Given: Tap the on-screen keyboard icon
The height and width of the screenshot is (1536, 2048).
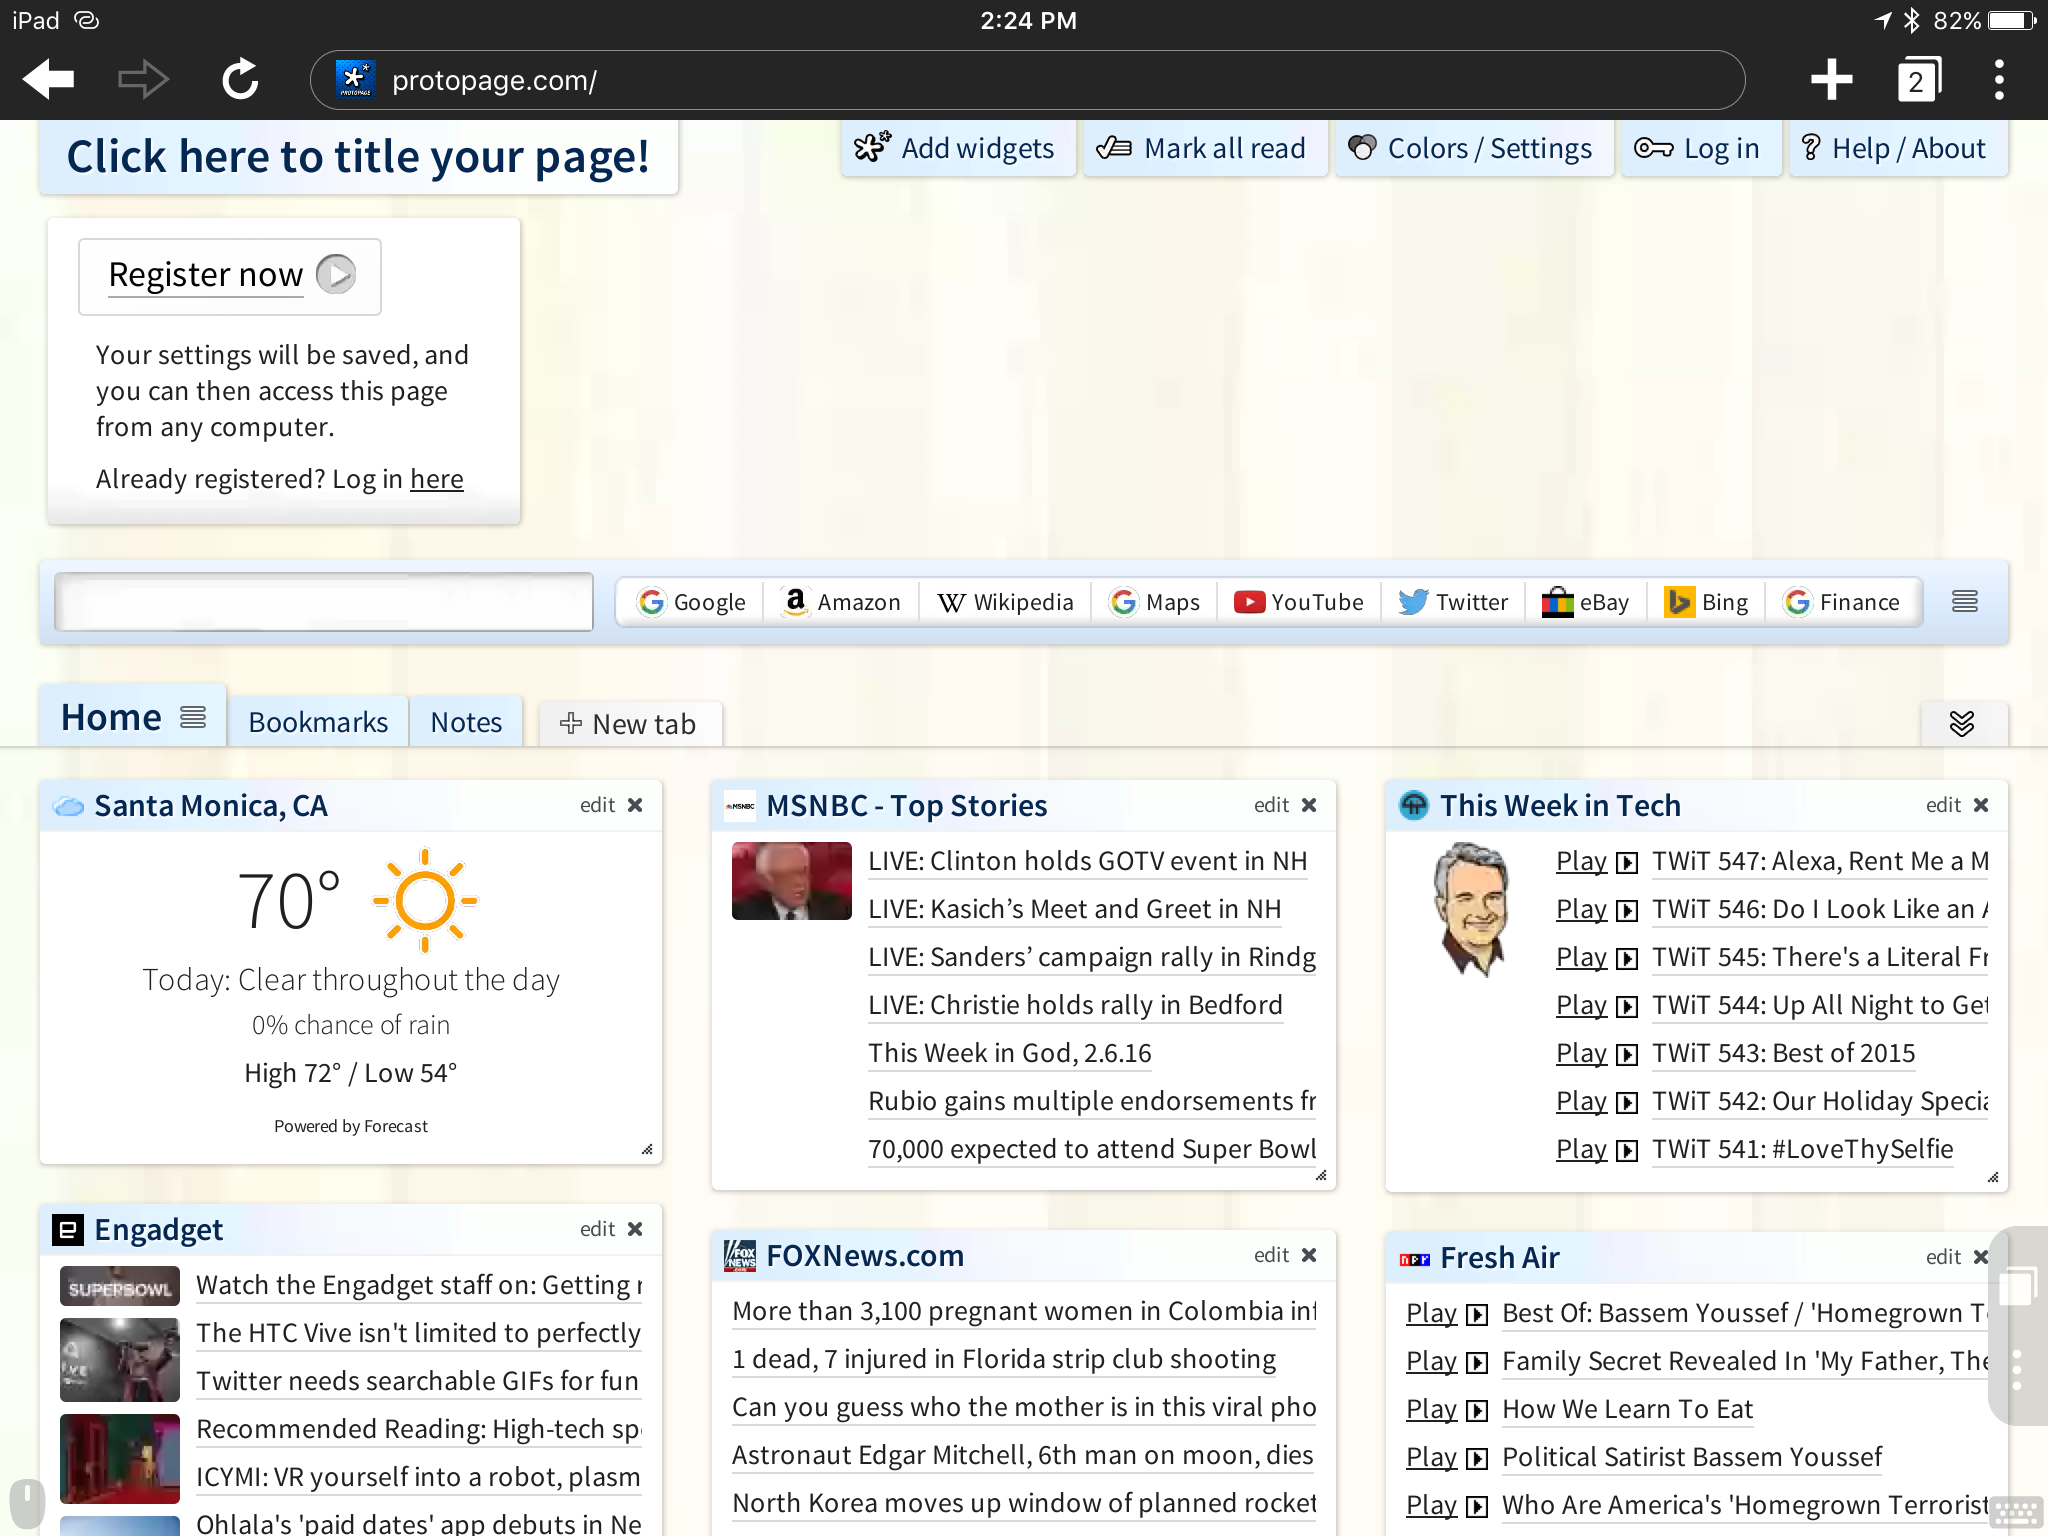Looking at the screenshot, I should click(2015, 1513).
